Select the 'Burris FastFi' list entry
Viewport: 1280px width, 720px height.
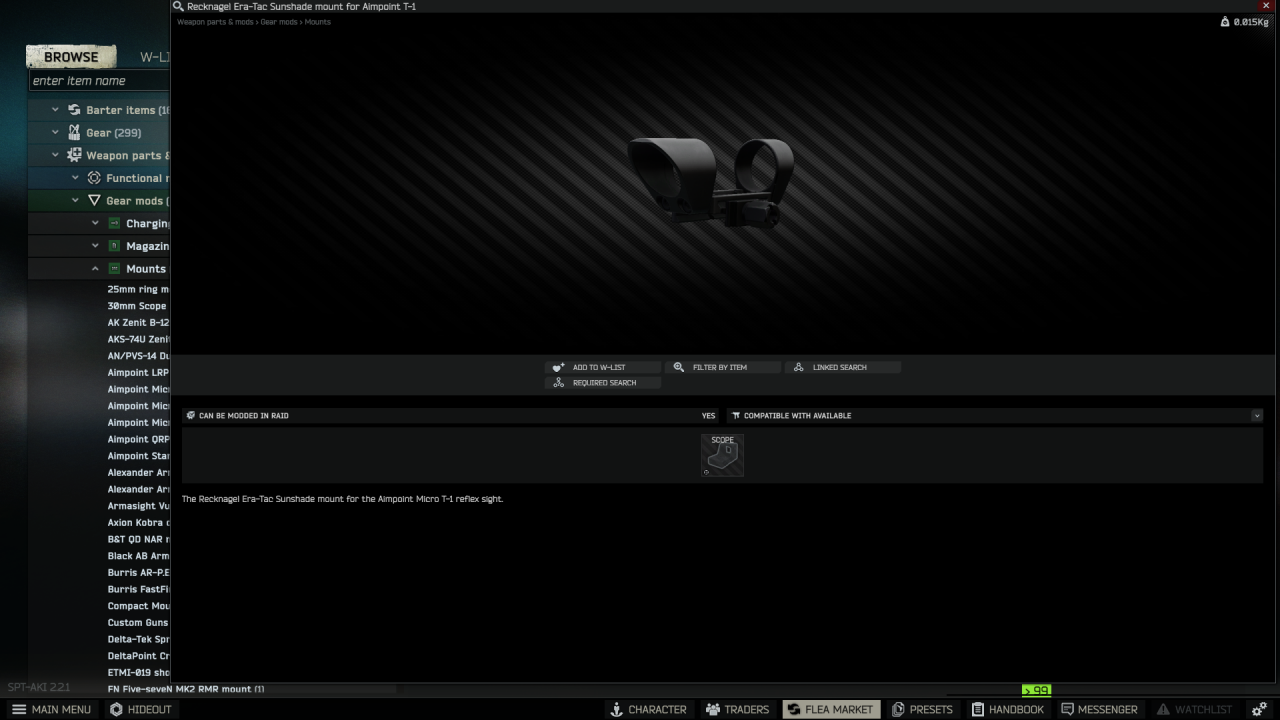pos(138,589)
